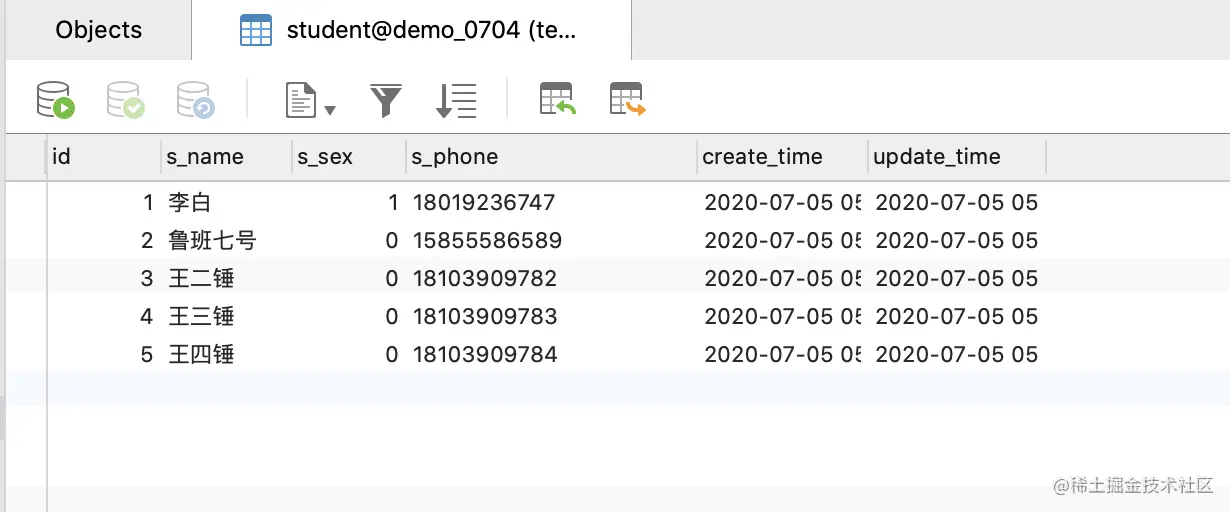Click the update_time cell in the 鲁班七号 row

coord(957,241)
